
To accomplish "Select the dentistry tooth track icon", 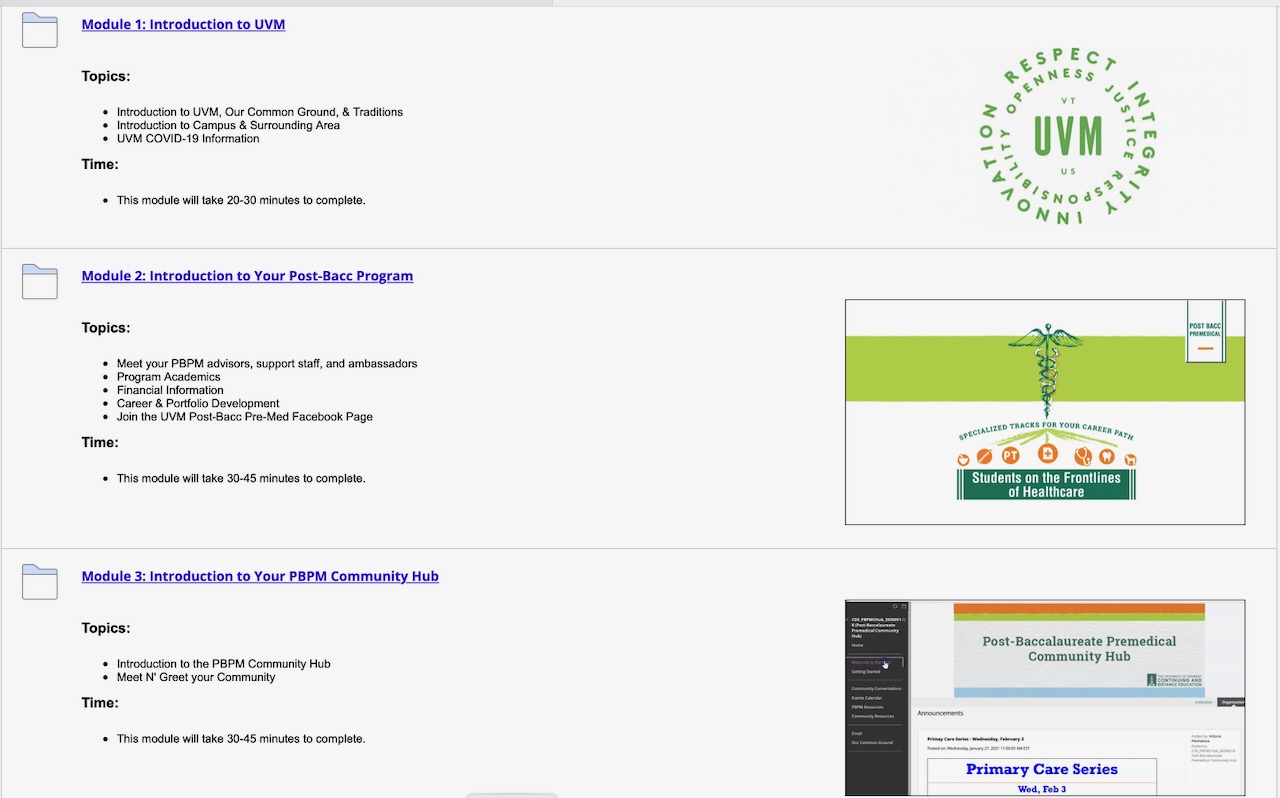I will pyautogui.click(x=1107, y=456).
